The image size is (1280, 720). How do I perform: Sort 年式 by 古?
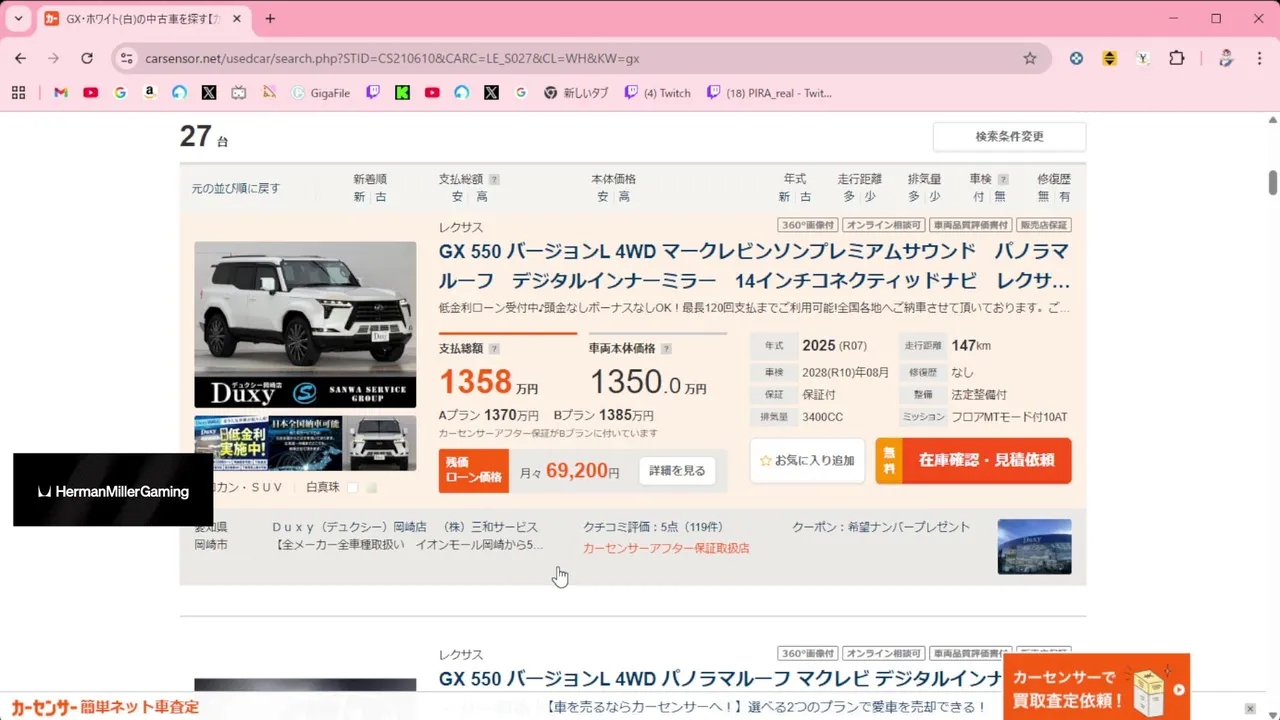point(806,197)
